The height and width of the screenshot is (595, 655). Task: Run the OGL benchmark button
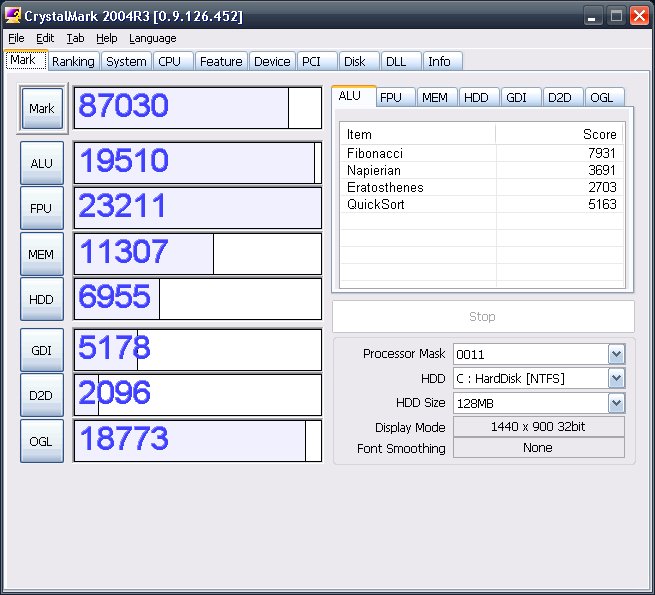42,441
